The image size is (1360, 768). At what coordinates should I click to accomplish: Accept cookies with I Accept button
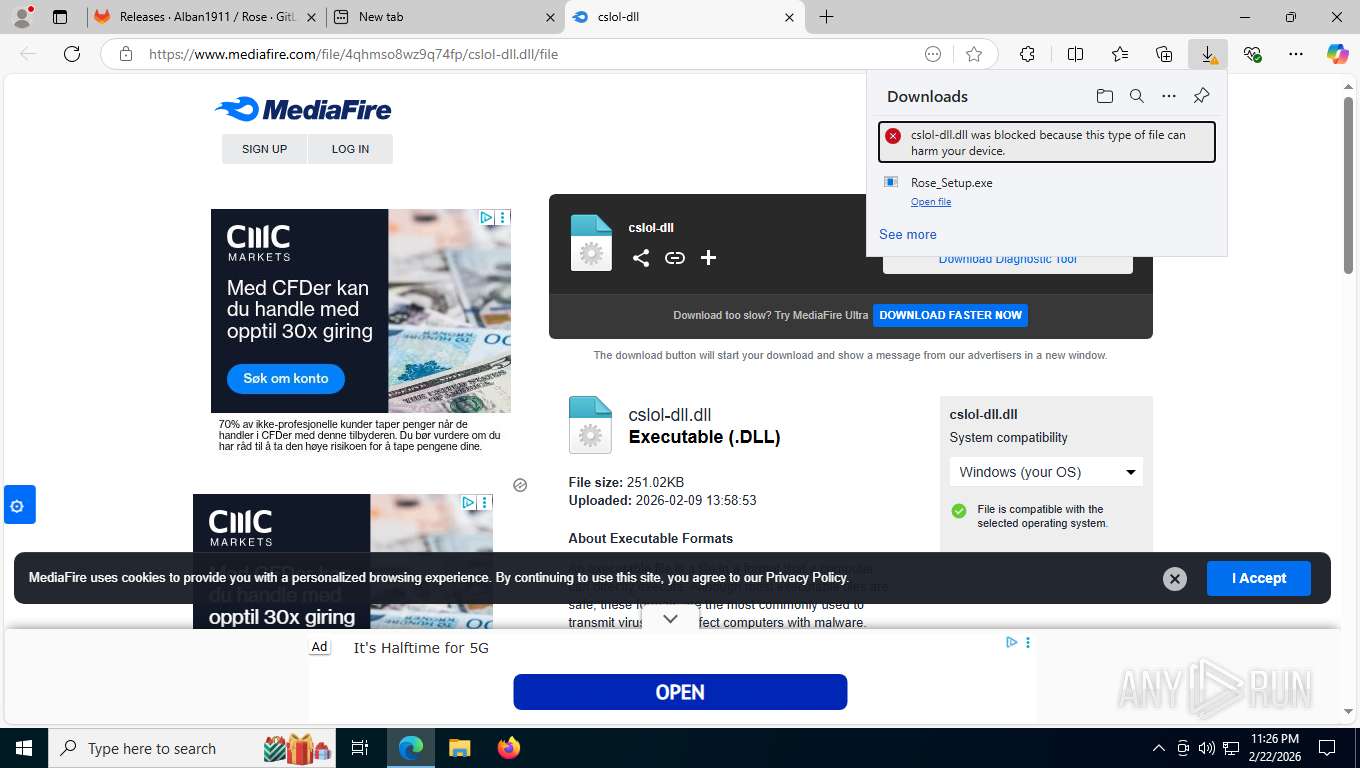(x=1258, y=578)
